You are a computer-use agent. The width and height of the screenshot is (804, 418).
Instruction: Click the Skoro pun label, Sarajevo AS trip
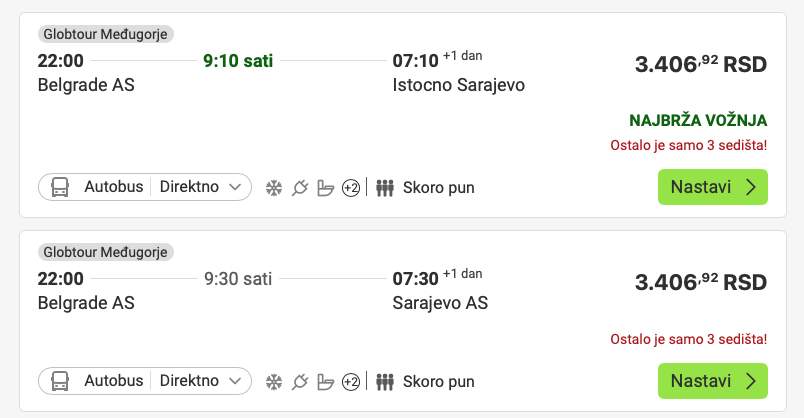pos(438,381)
